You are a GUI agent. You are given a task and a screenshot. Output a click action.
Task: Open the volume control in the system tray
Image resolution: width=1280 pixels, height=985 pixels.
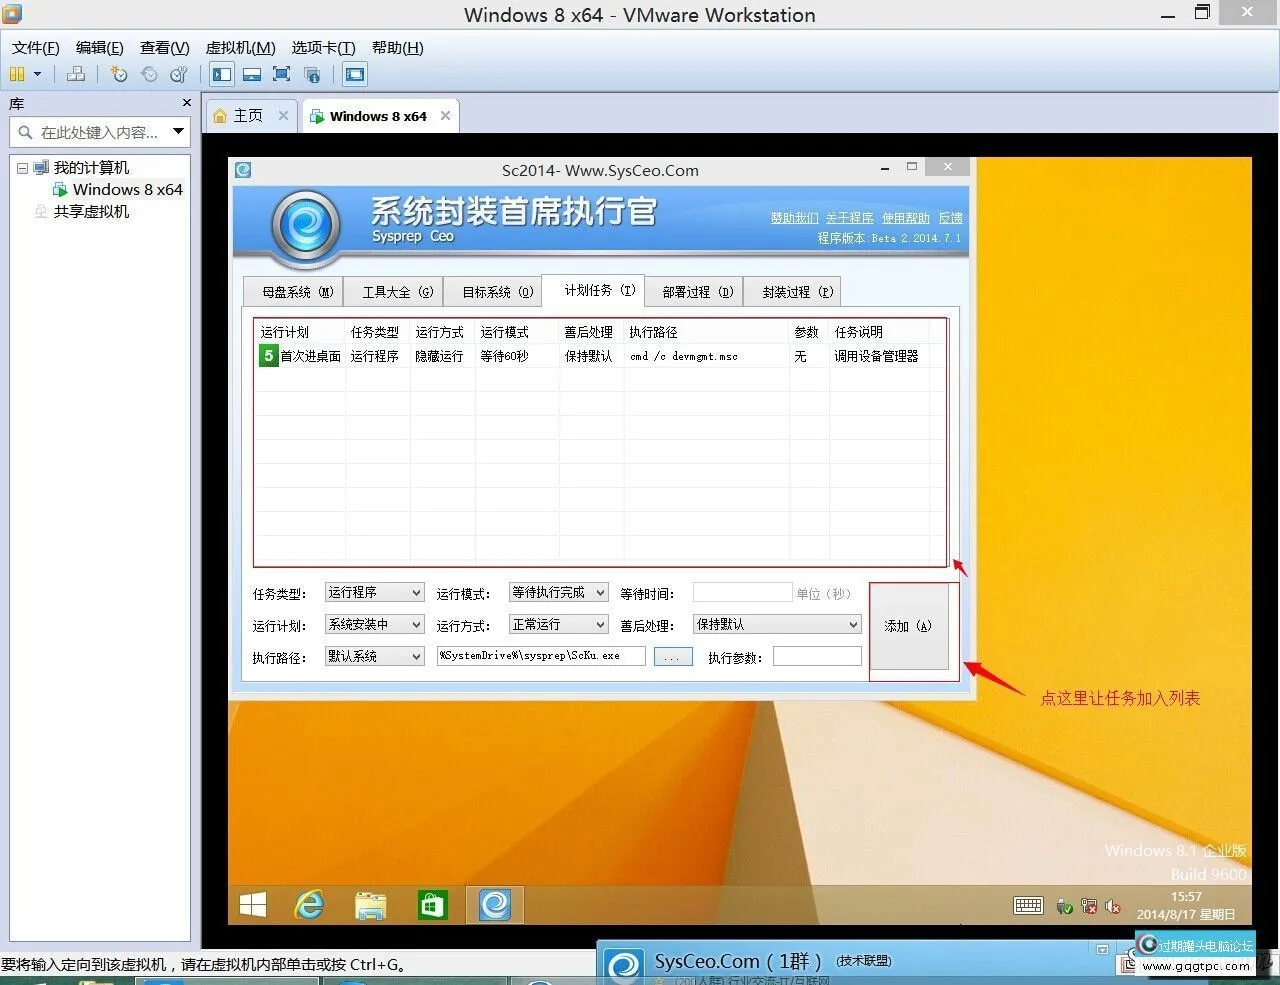(1113, 906)
